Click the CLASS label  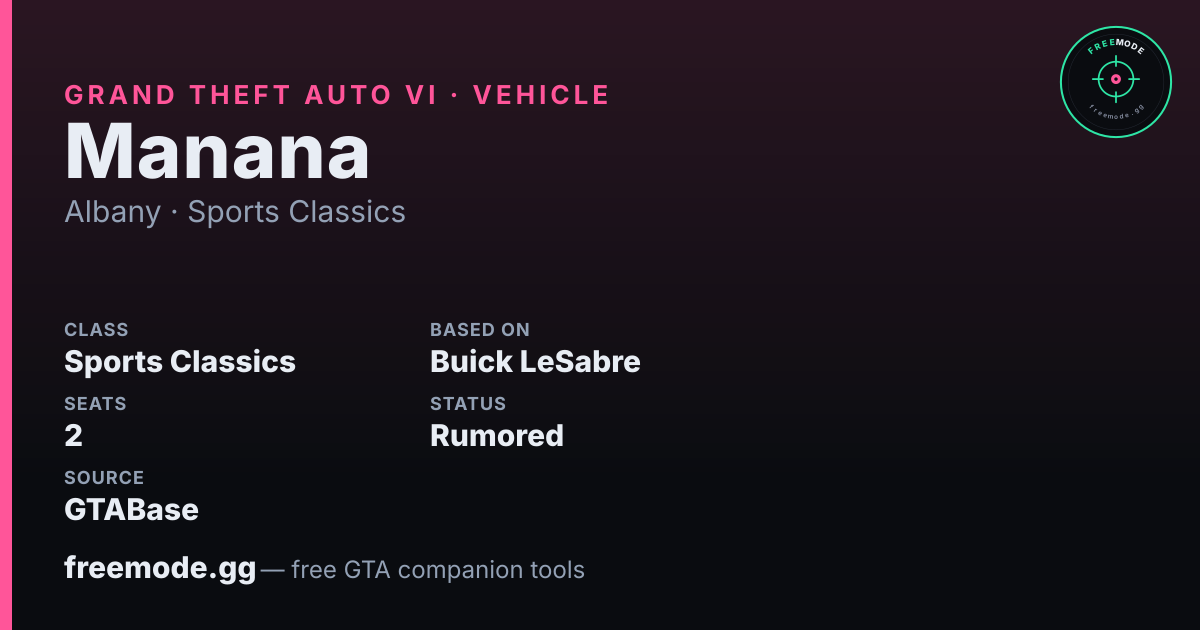tap(96, 330)
